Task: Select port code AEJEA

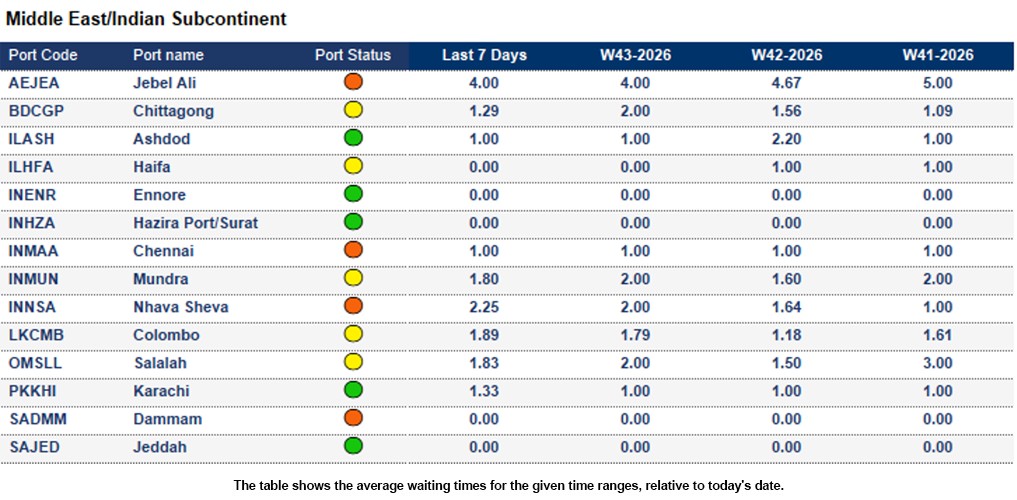Action: coord(34,83)
